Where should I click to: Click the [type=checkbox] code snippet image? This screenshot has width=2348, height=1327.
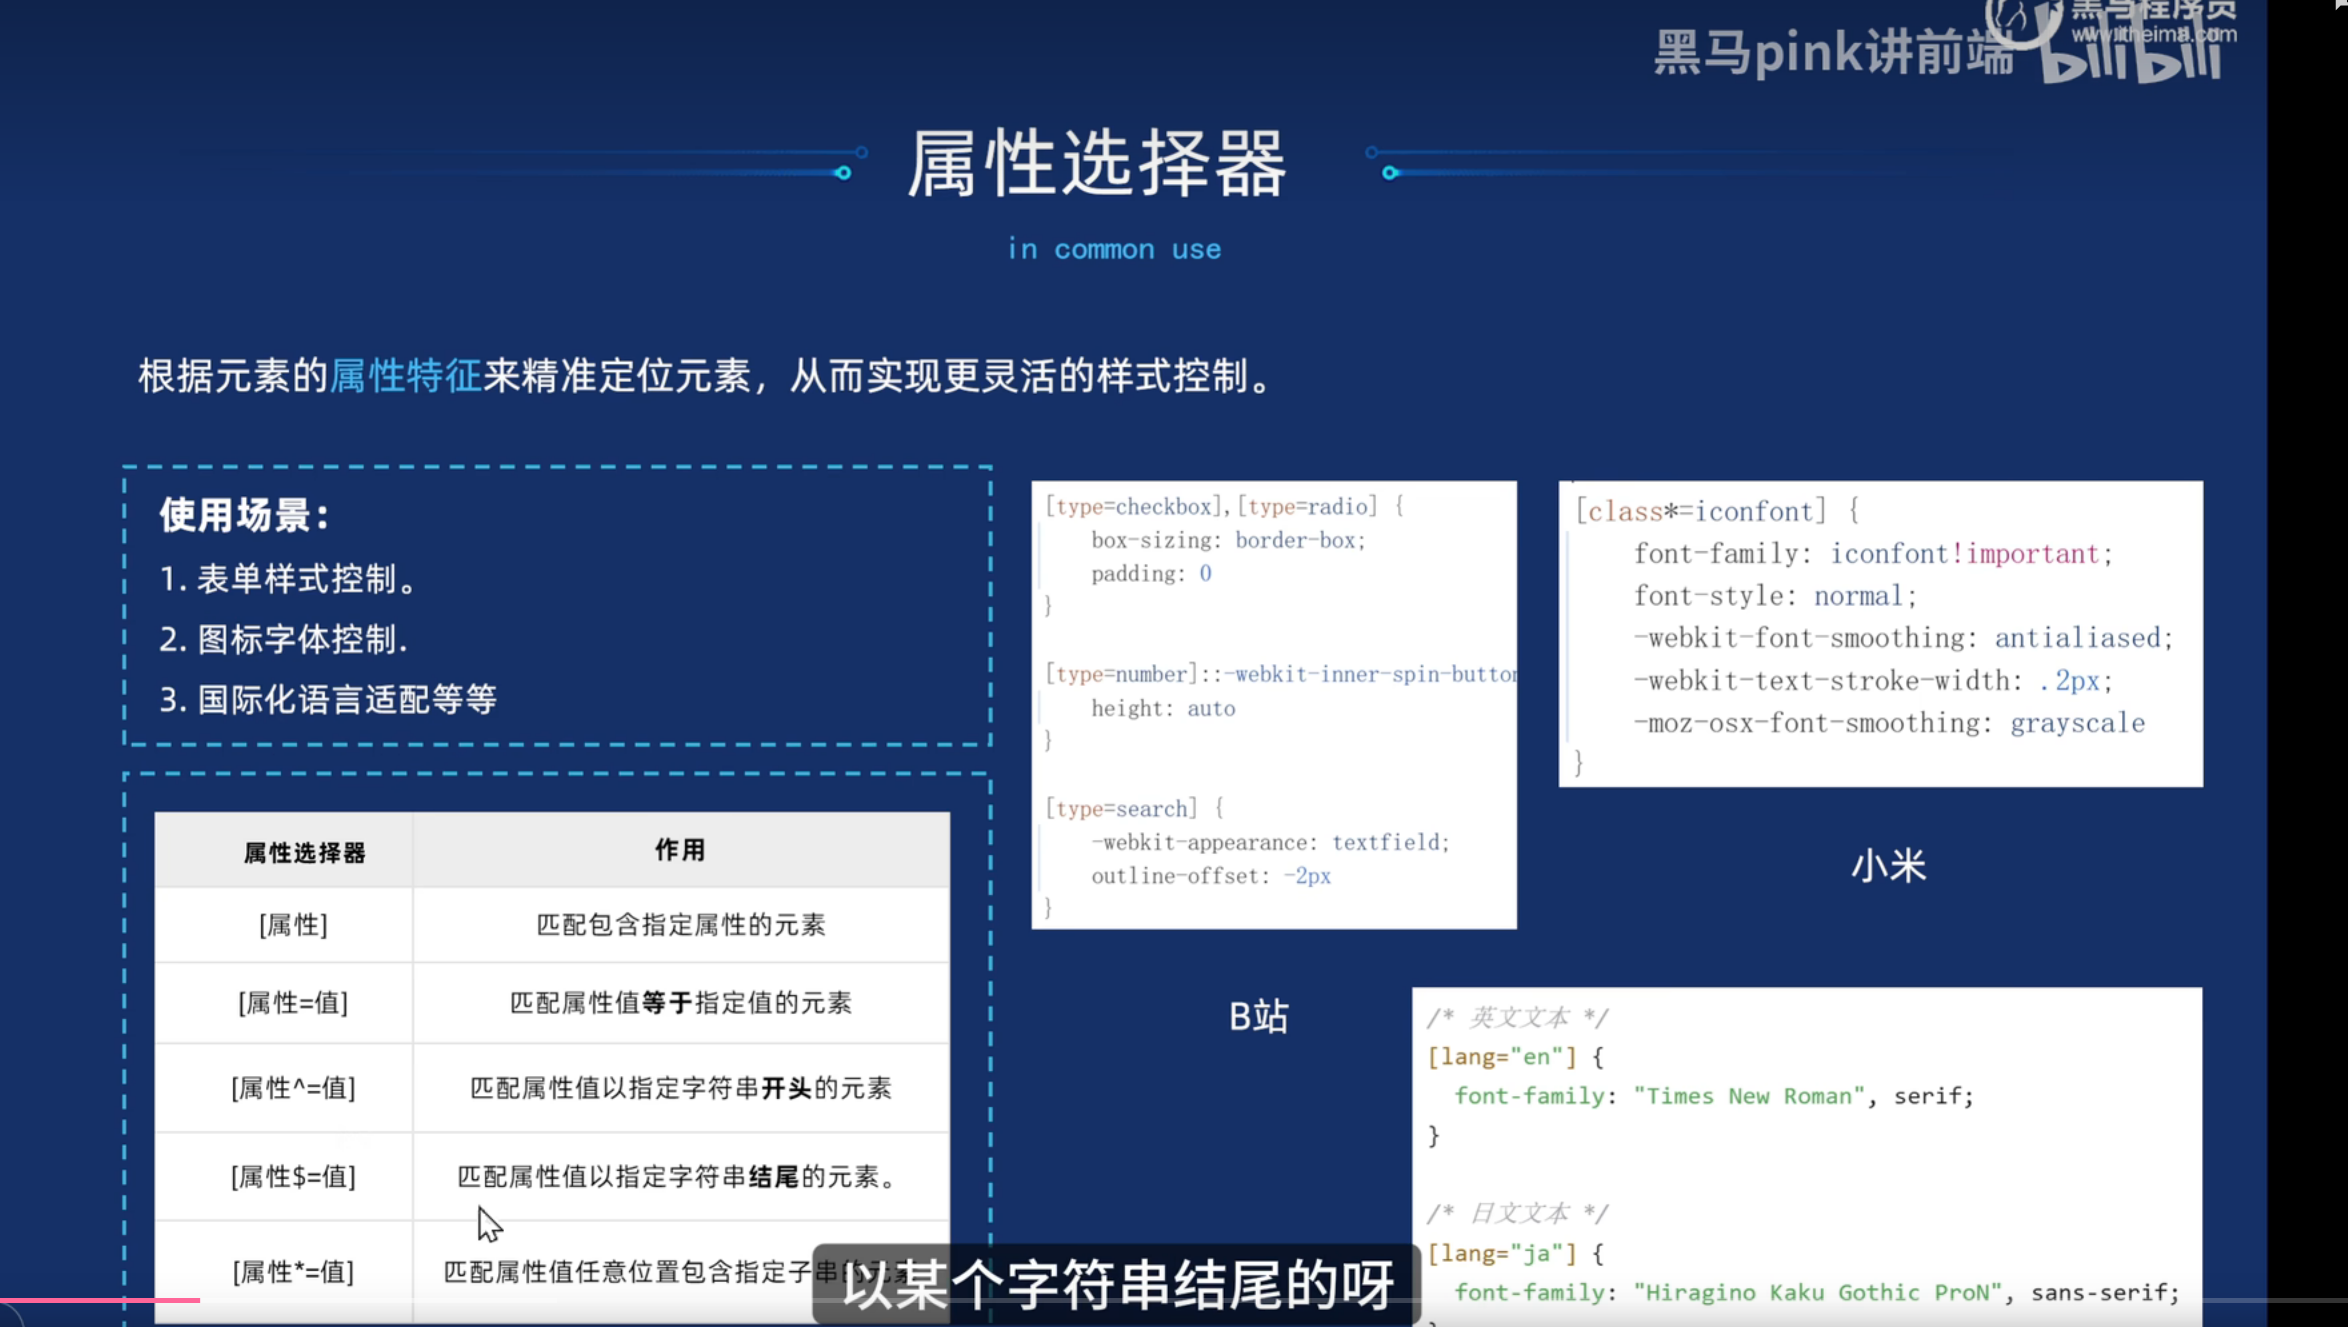1273,705
